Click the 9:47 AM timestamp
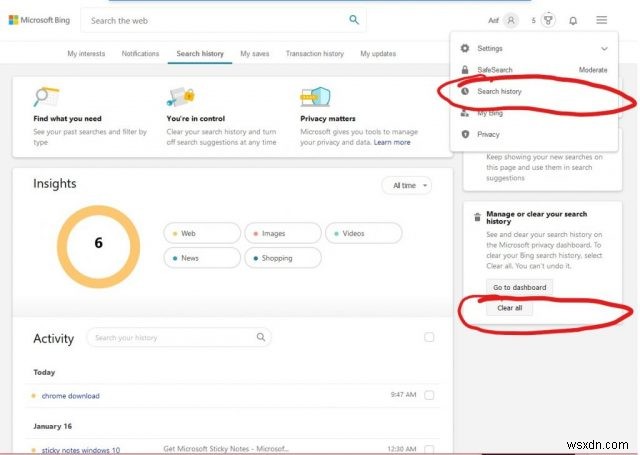This screenshot has width=640, height=455. [x=403, y=395]
